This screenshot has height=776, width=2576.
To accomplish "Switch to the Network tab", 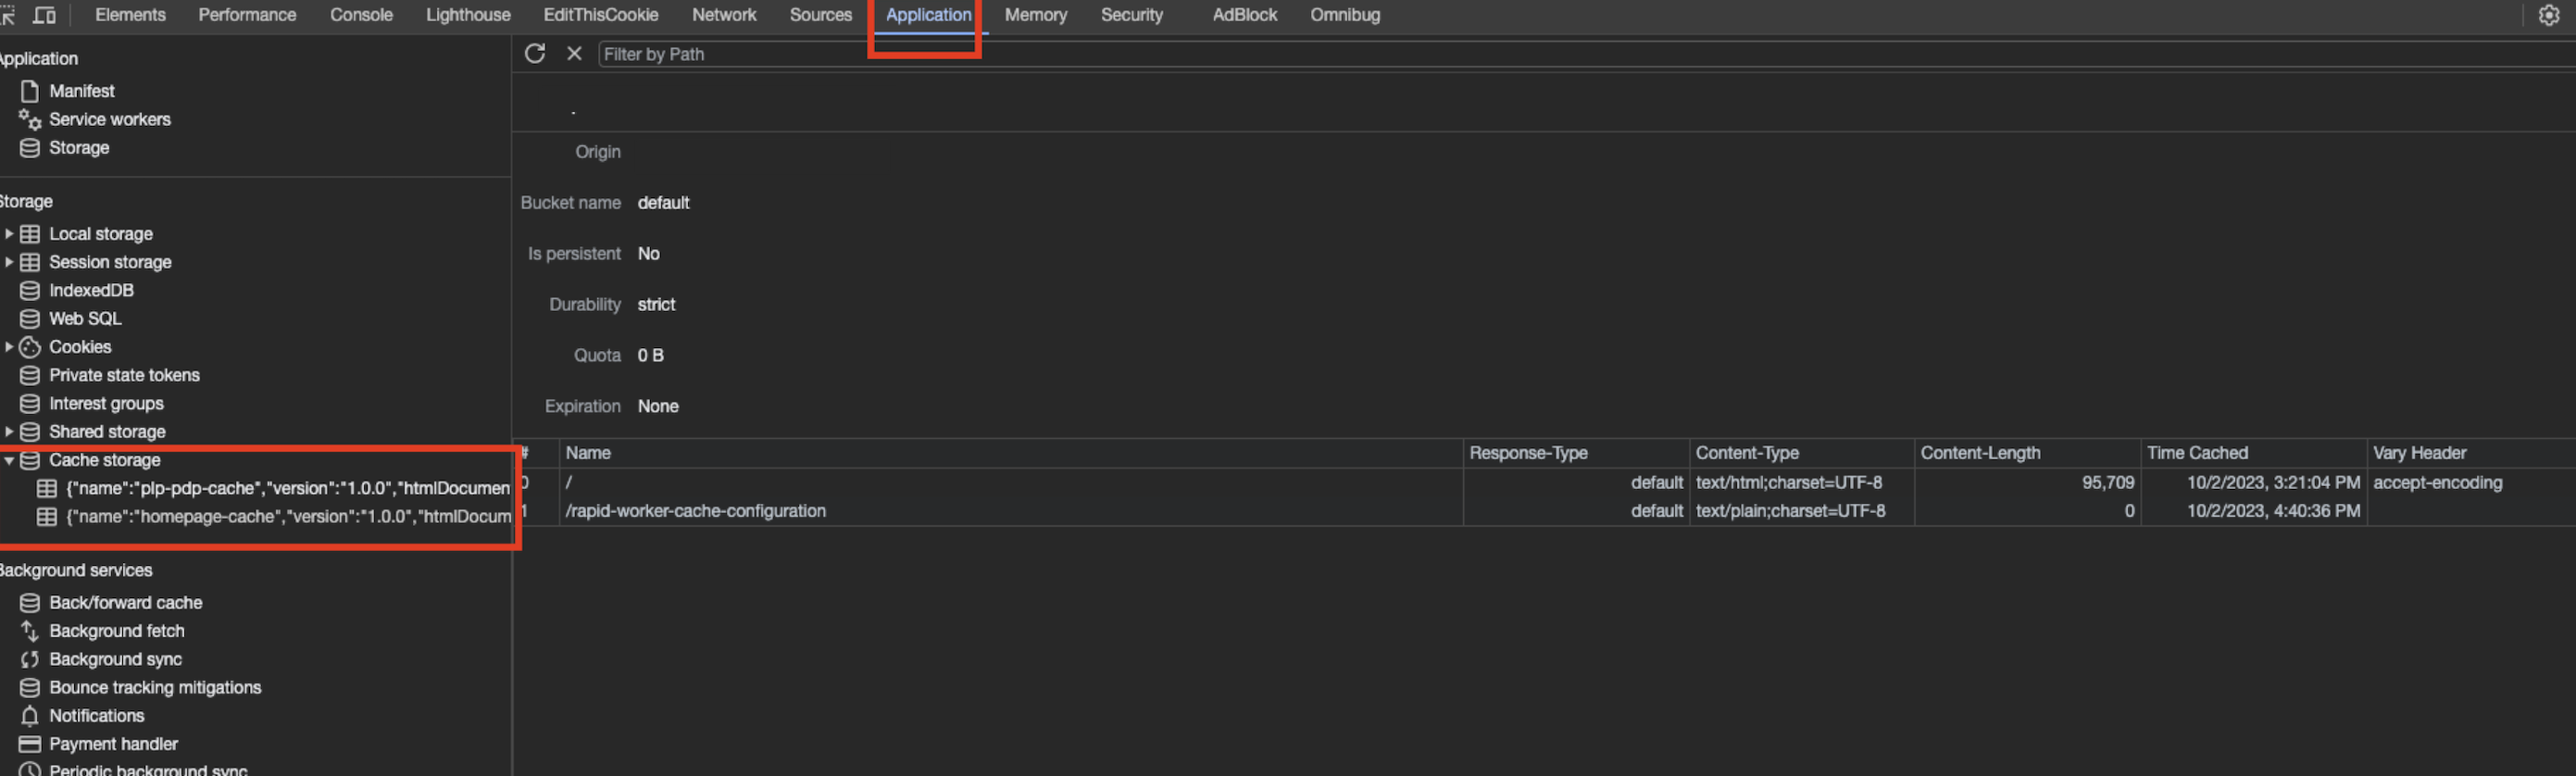I will pos(724,15).
